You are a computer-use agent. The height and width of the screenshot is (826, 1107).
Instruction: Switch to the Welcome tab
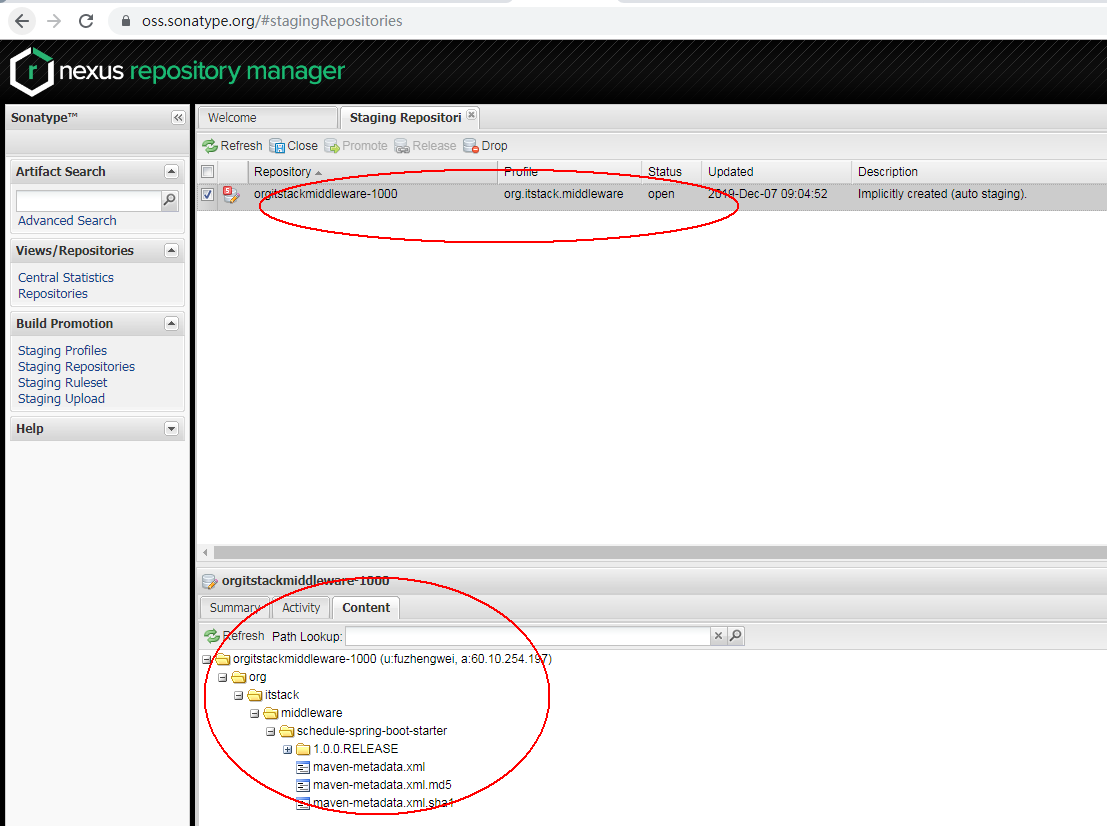(x=268, y=118)
